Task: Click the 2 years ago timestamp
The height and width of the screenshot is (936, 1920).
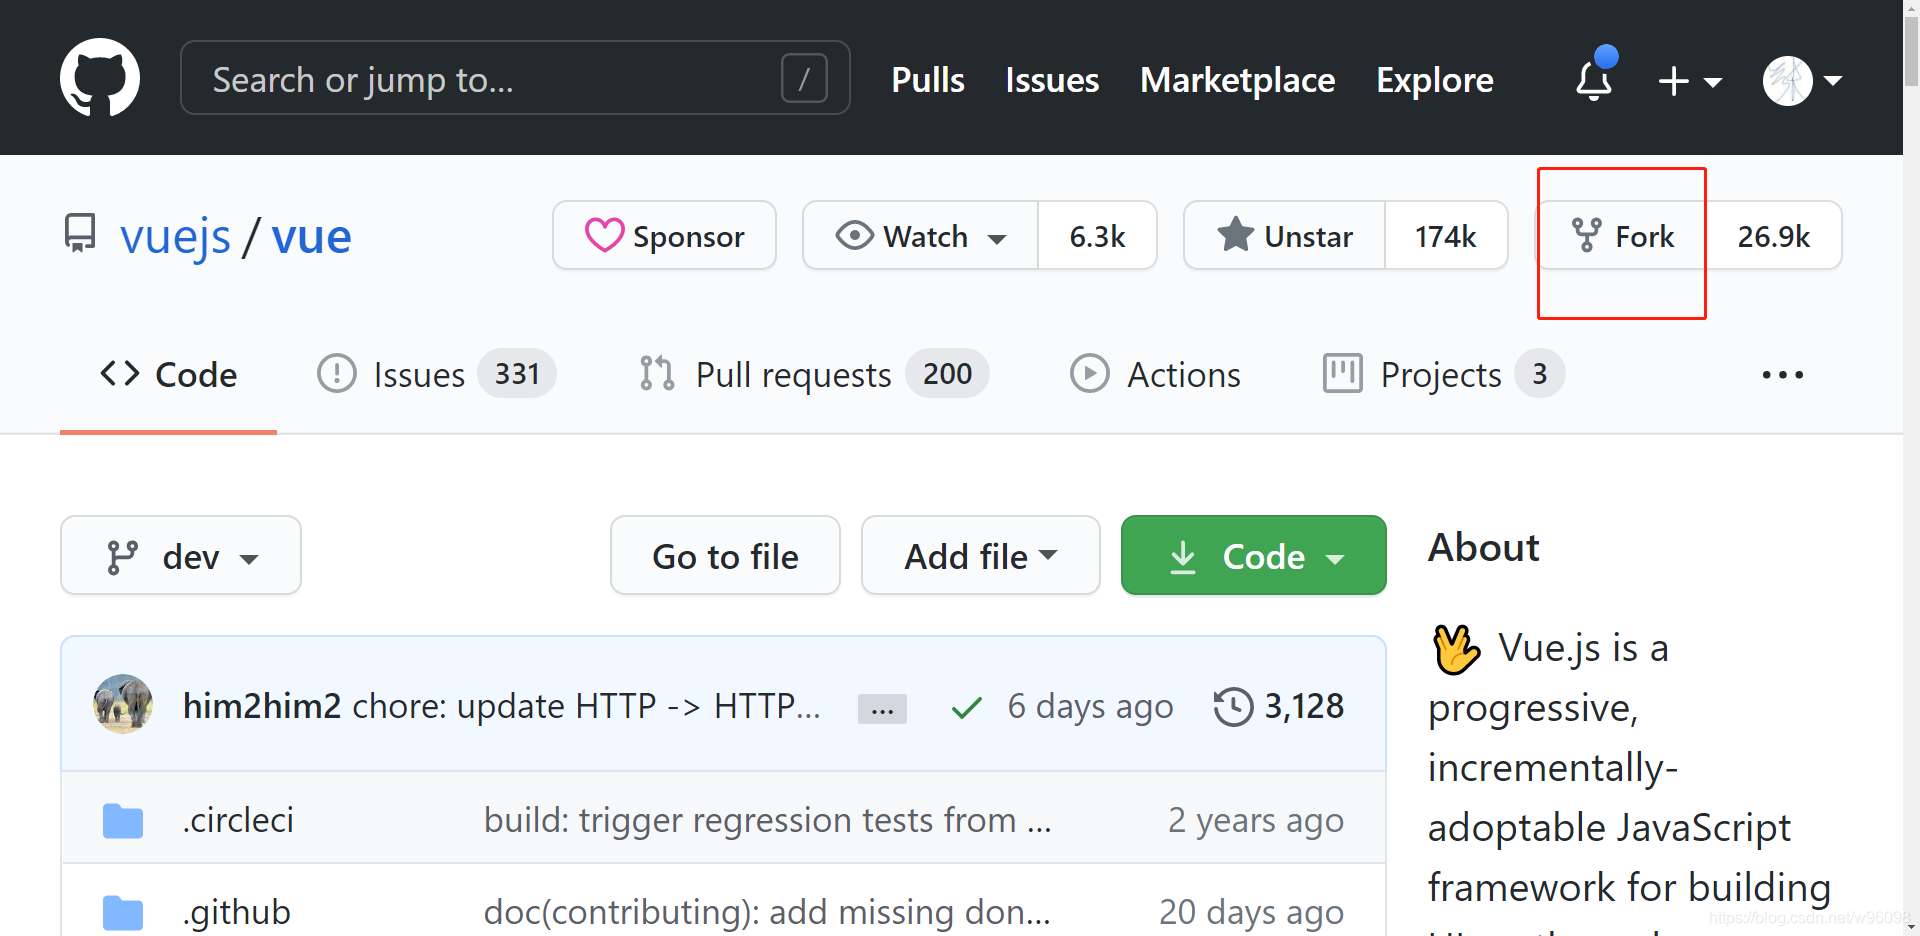Action: click(1256, 820)
